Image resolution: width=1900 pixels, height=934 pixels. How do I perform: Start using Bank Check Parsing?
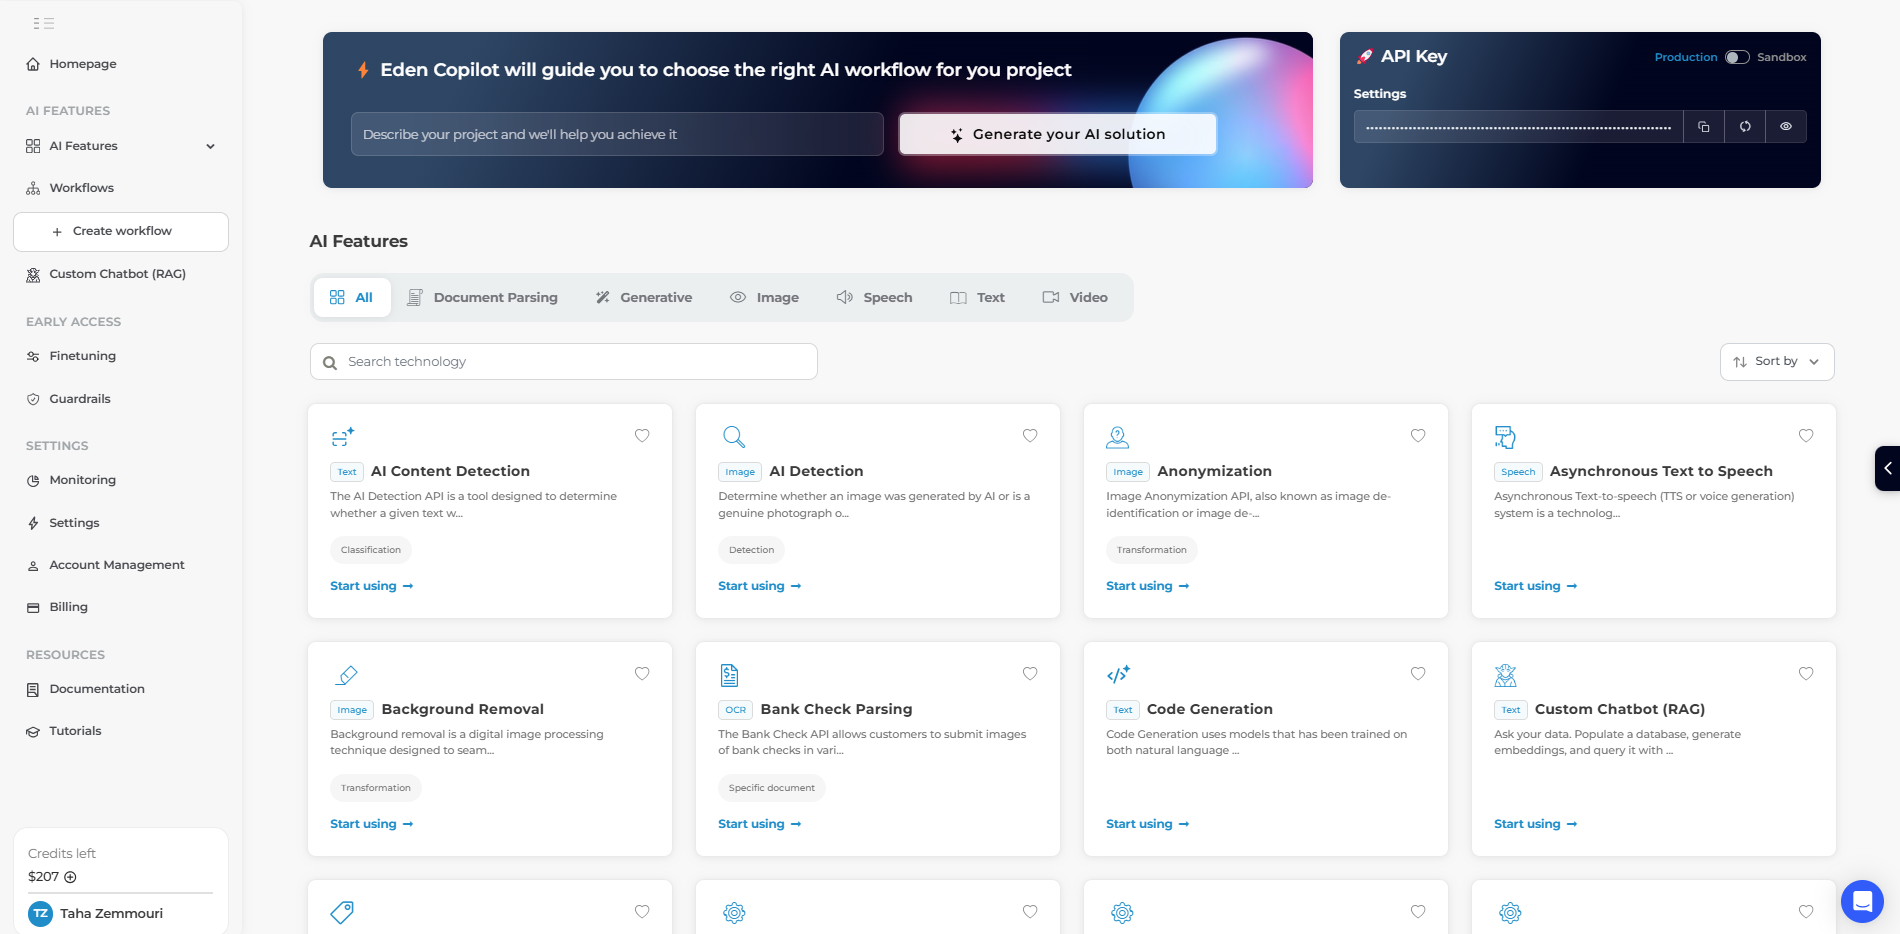(x=760, y=824)
